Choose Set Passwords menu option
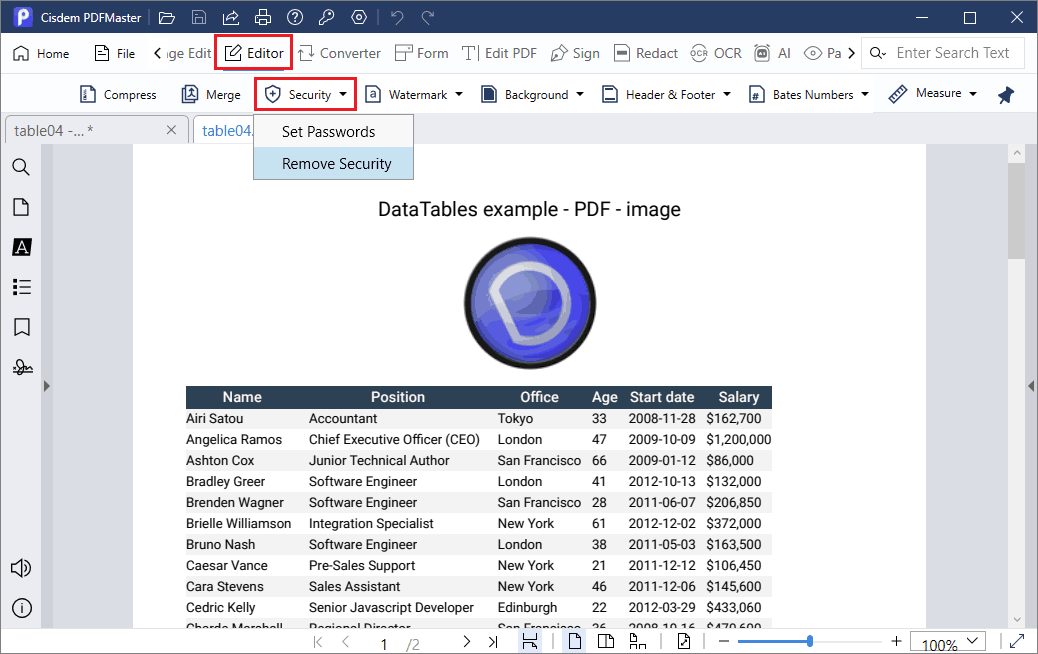The height and width of the screenshot is (654, 1038). pyautogui.click(x=328, y=131)
